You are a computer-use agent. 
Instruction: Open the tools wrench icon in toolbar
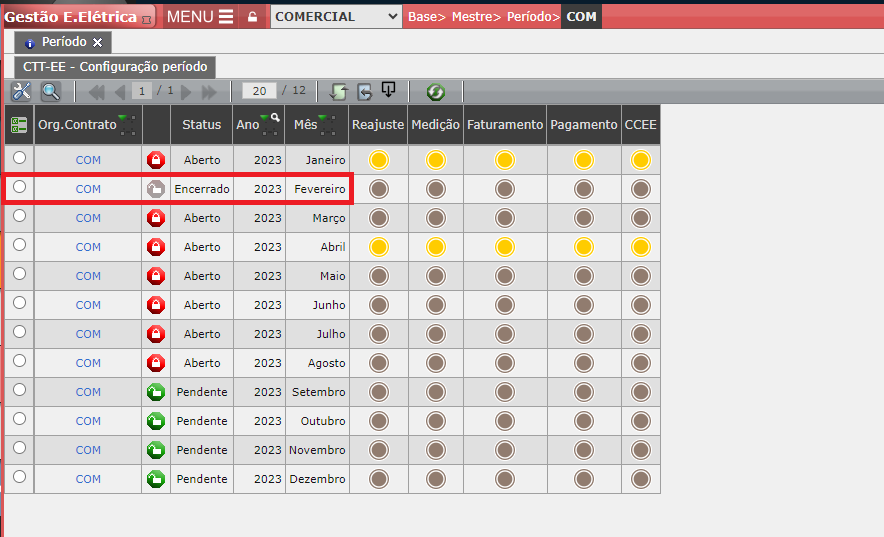[21, 92]
